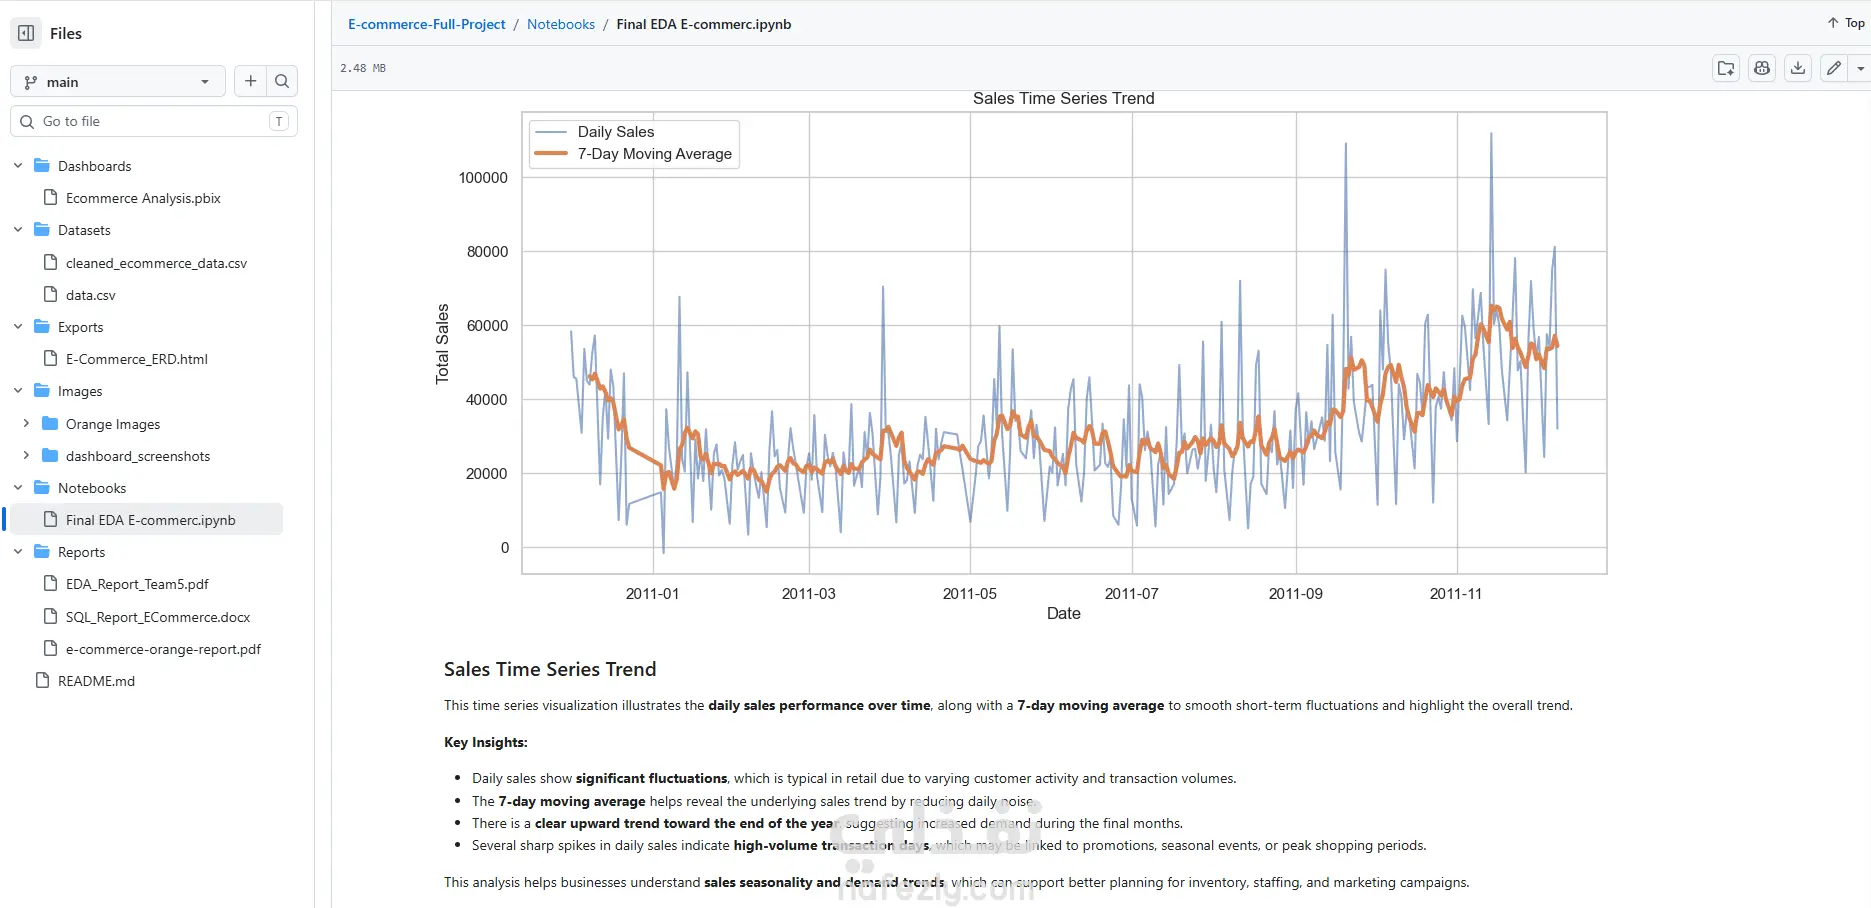The height and width of the screenshot is (908, 1871).
Task: Open SQL_Report_ECommerce.docx in the file tree
Action: [x=158, y=617]
